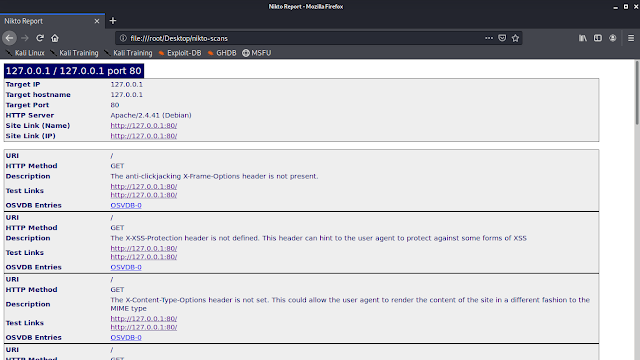640x360 pixels.
Task: Toggle the sidebars view icon
Action: pyautogui.click(x=598, y=38)
